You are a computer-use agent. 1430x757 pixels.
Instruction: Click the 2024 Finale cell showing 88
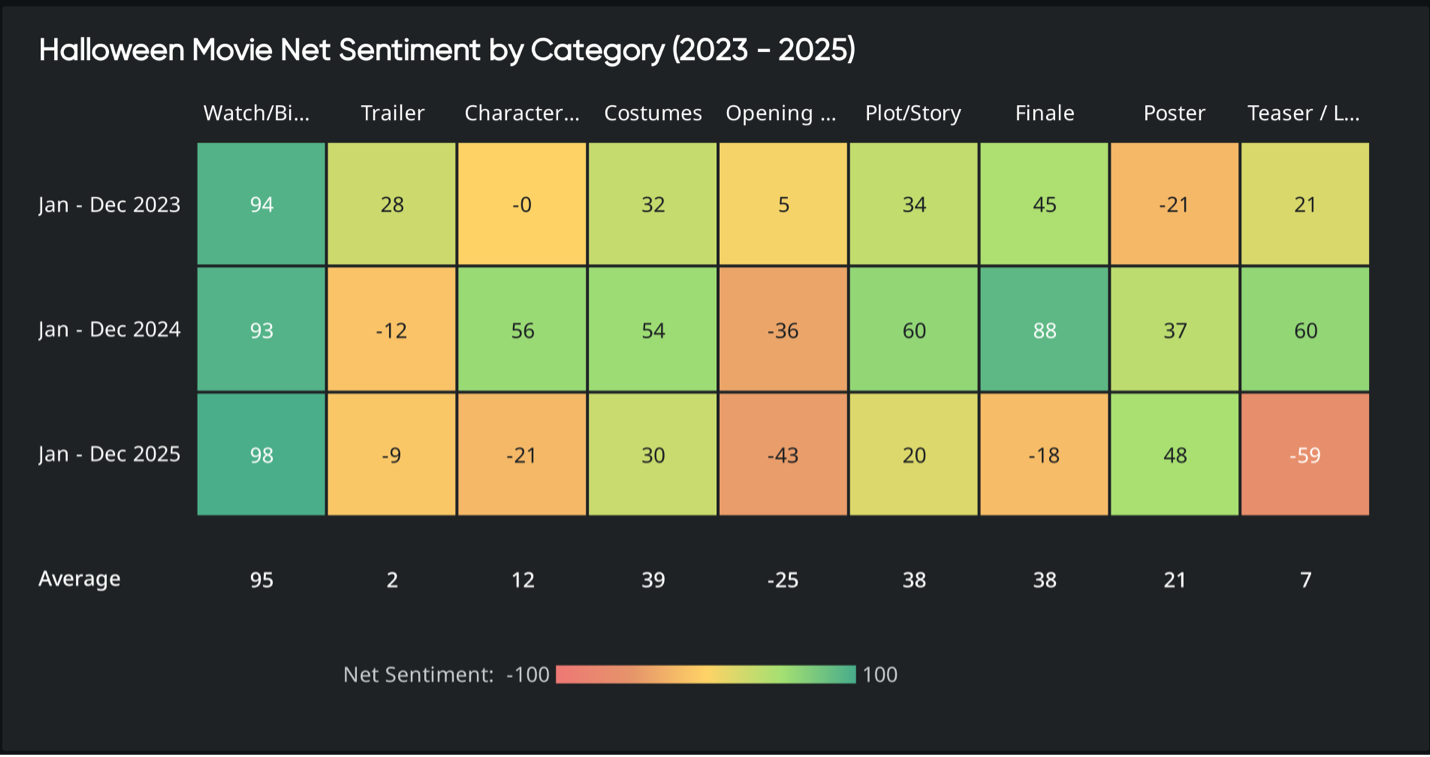[1044, 330]
